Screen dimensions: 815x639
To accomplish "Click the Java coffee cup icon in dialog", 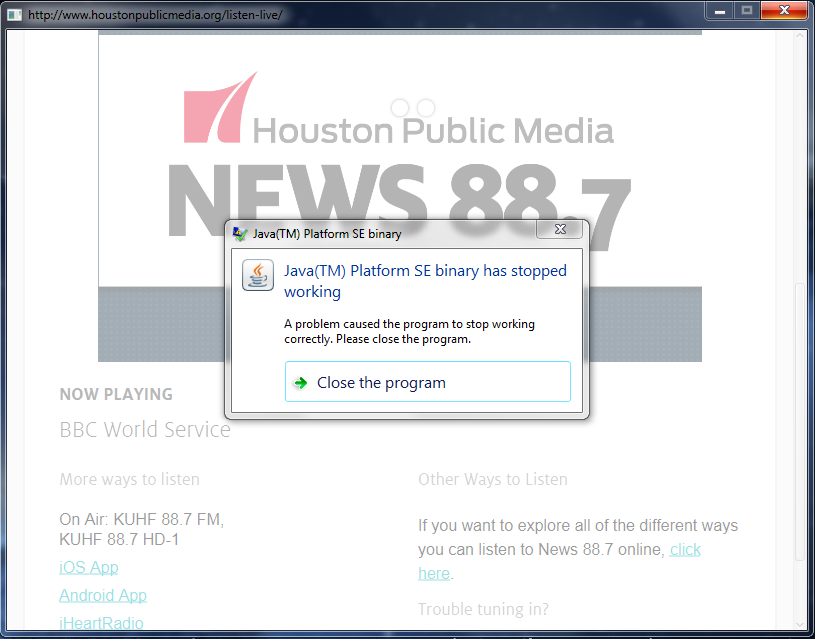I will 259,274.
